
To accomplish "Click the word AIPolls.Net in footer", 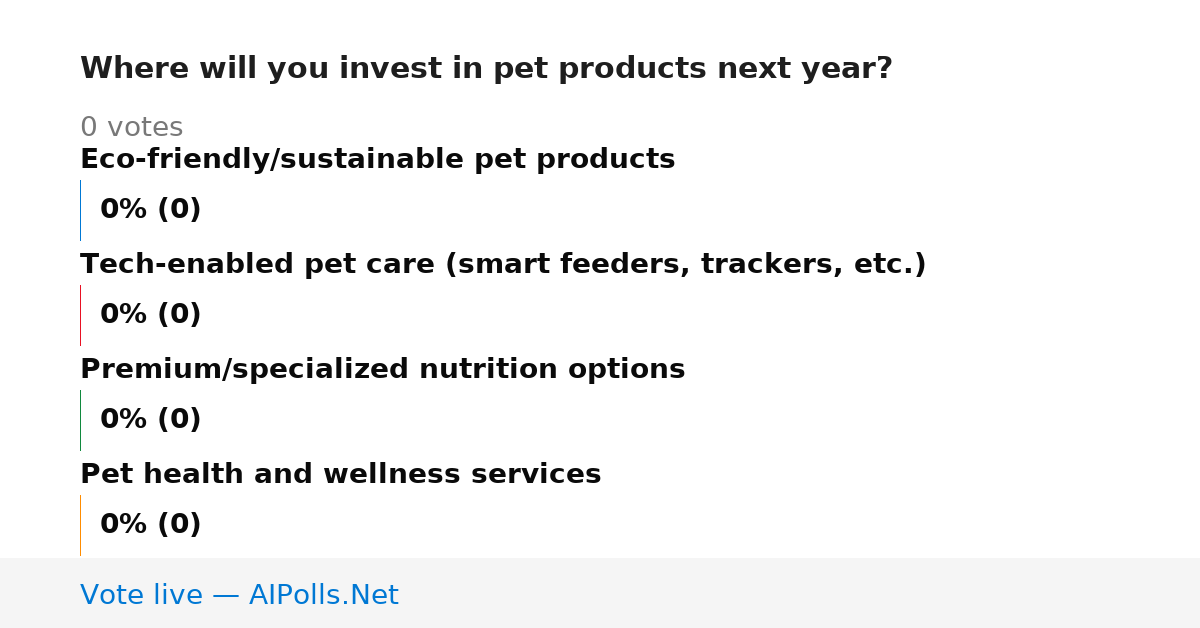I will tap(323, 596).
